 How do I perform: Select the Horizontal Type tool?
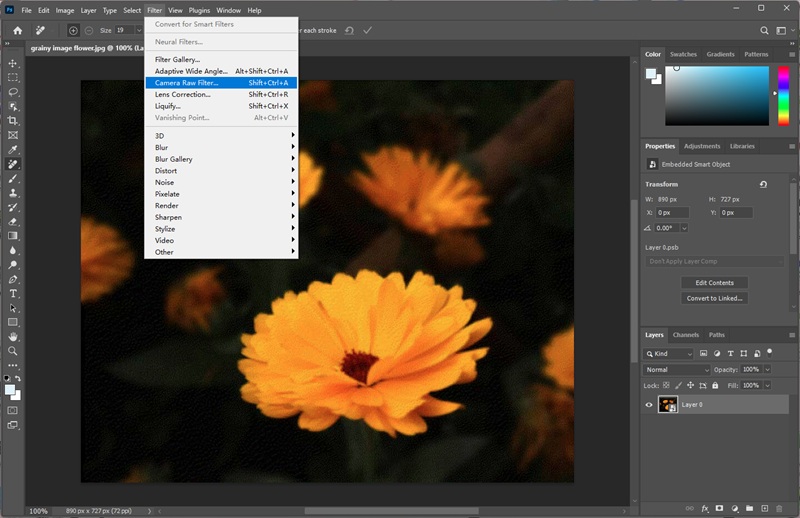click(13, 294)
